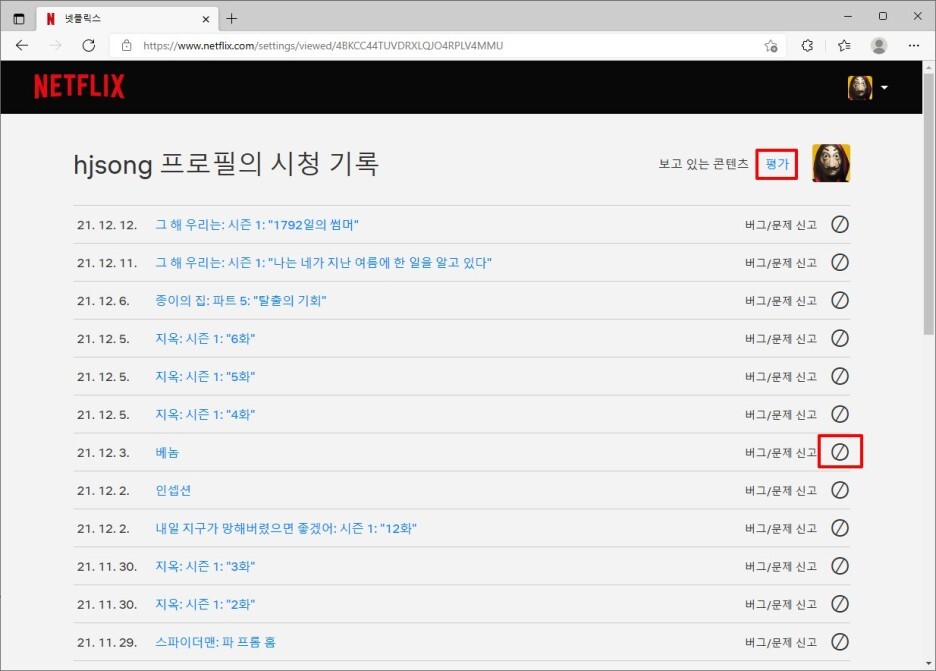Image resolution: width=936 pixels, height=671 pixels.
Task: Open '스파이더맨: 파 프롬 홈' title link
Action: click(x=215, y=642)
